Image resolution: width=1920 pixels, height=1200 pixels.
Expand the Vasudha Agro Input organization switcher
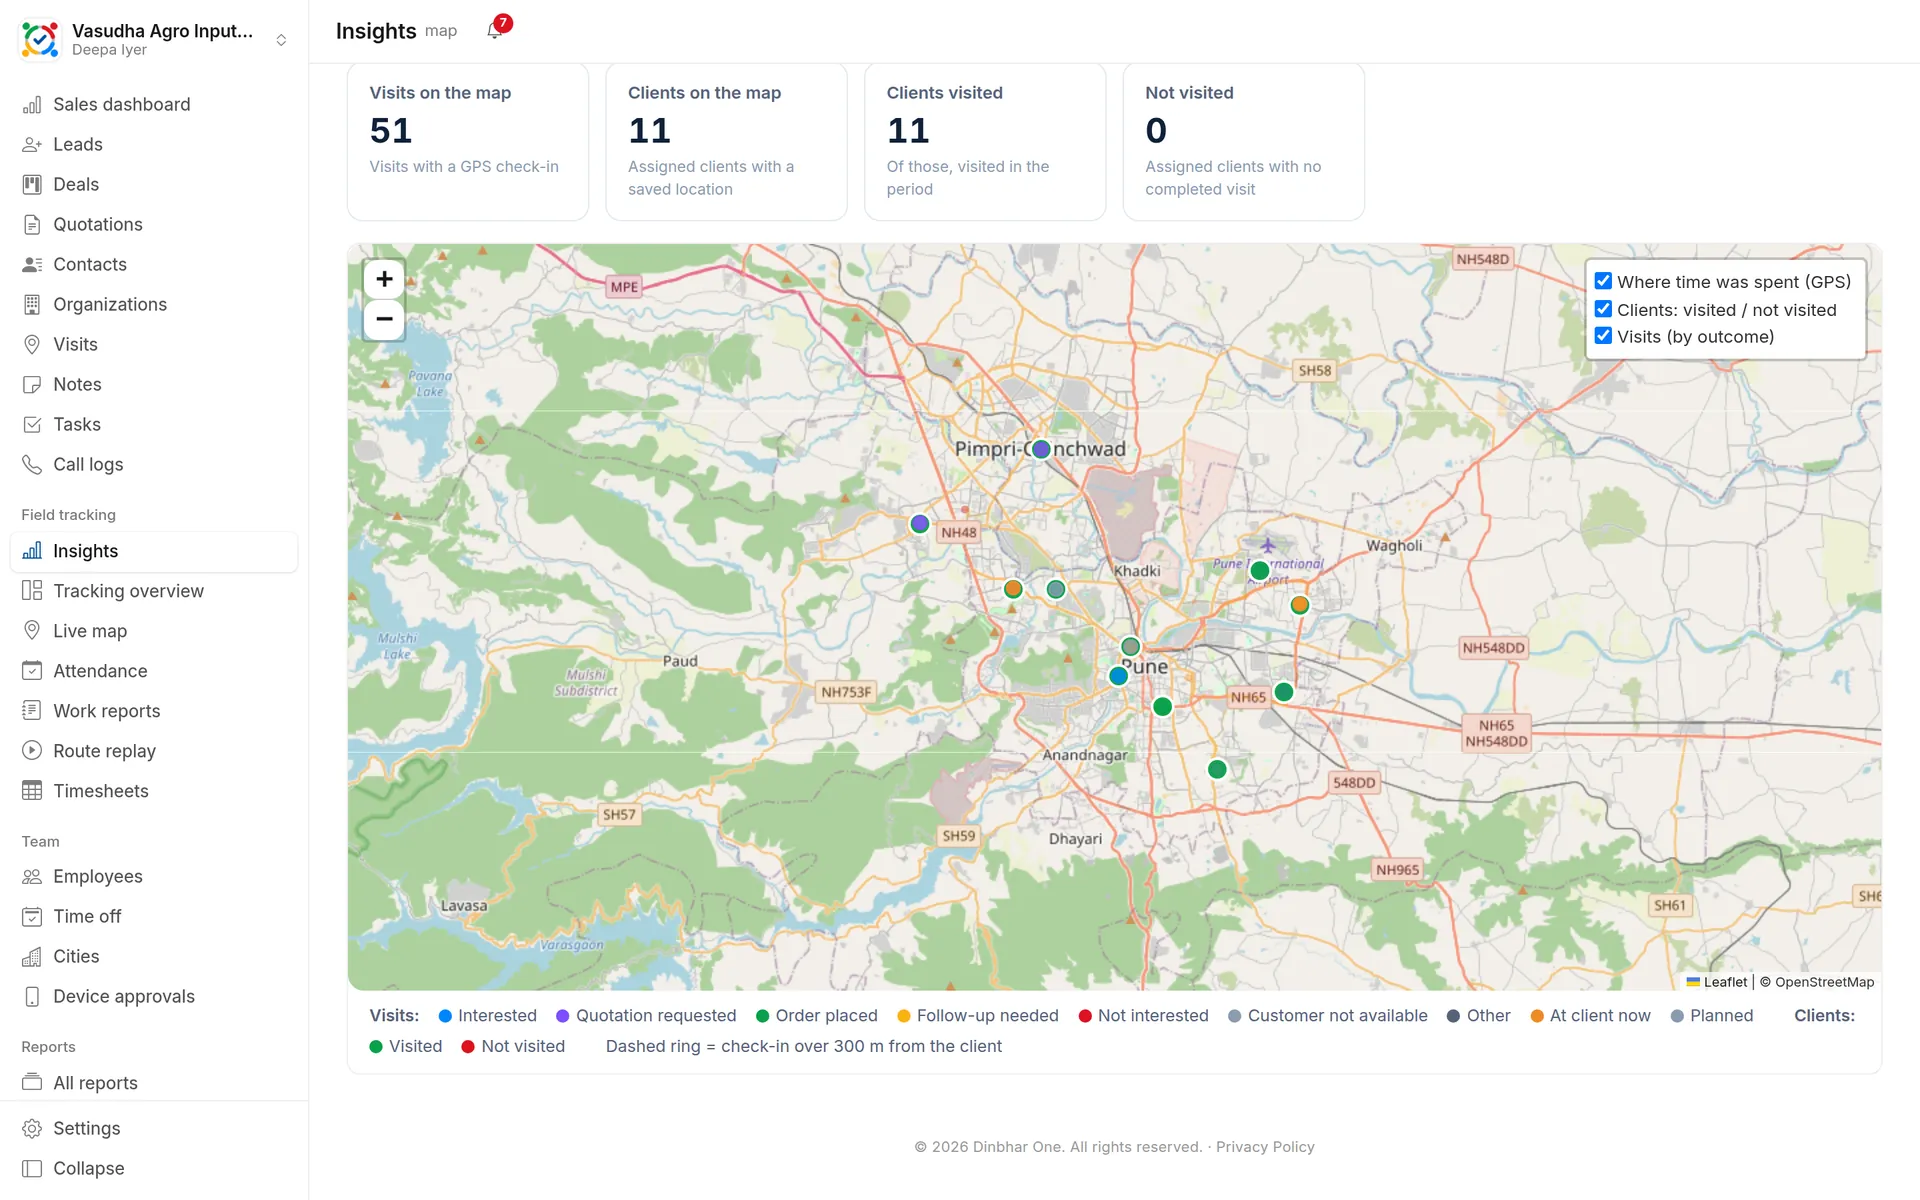tap(281, 40)
